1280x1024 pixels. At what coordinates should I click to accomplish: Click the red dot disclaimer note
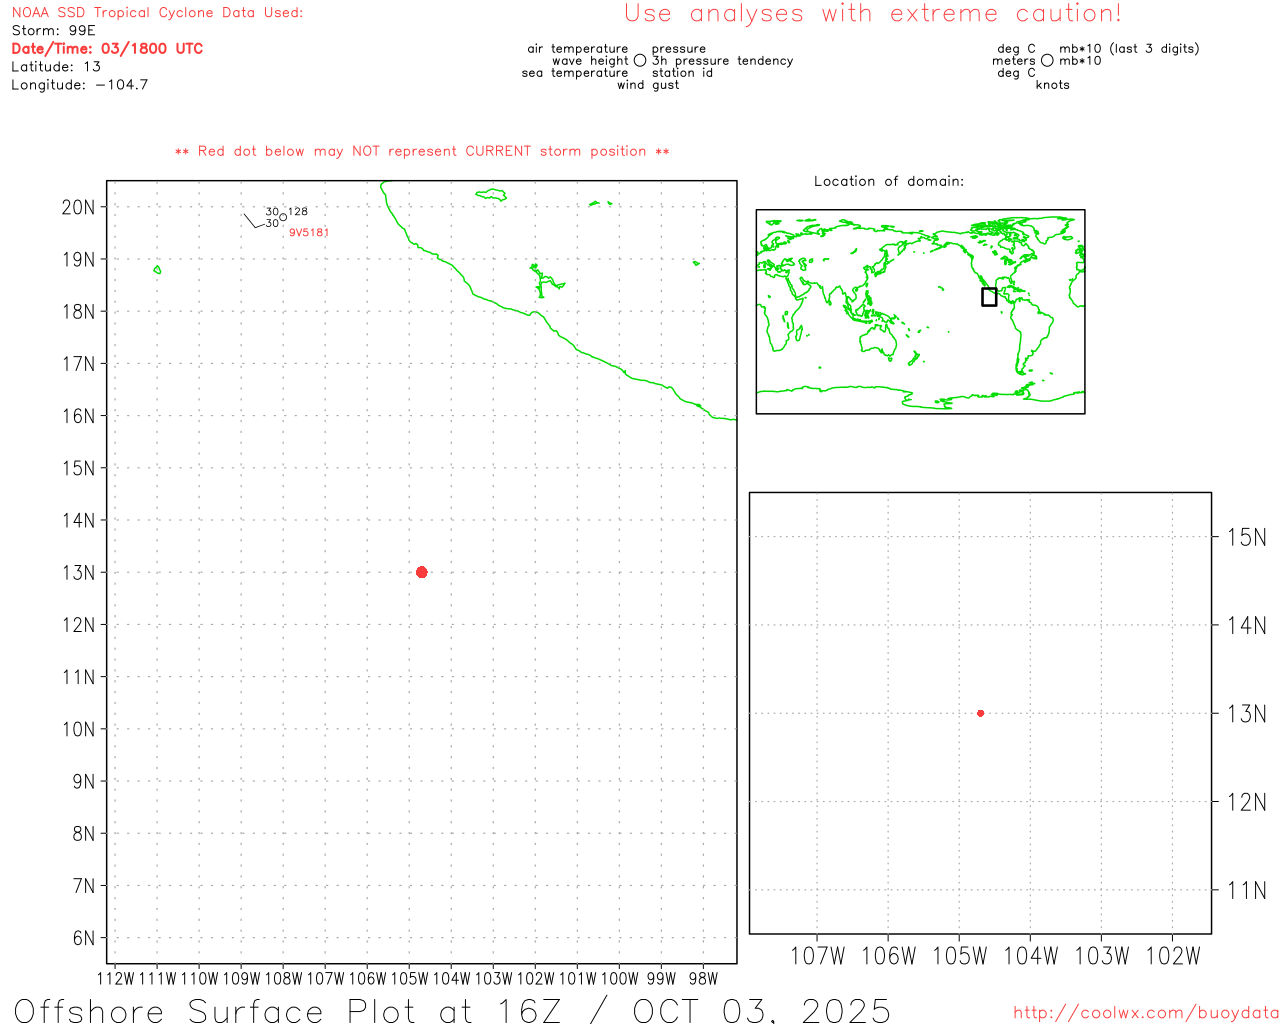pos(422,151)
